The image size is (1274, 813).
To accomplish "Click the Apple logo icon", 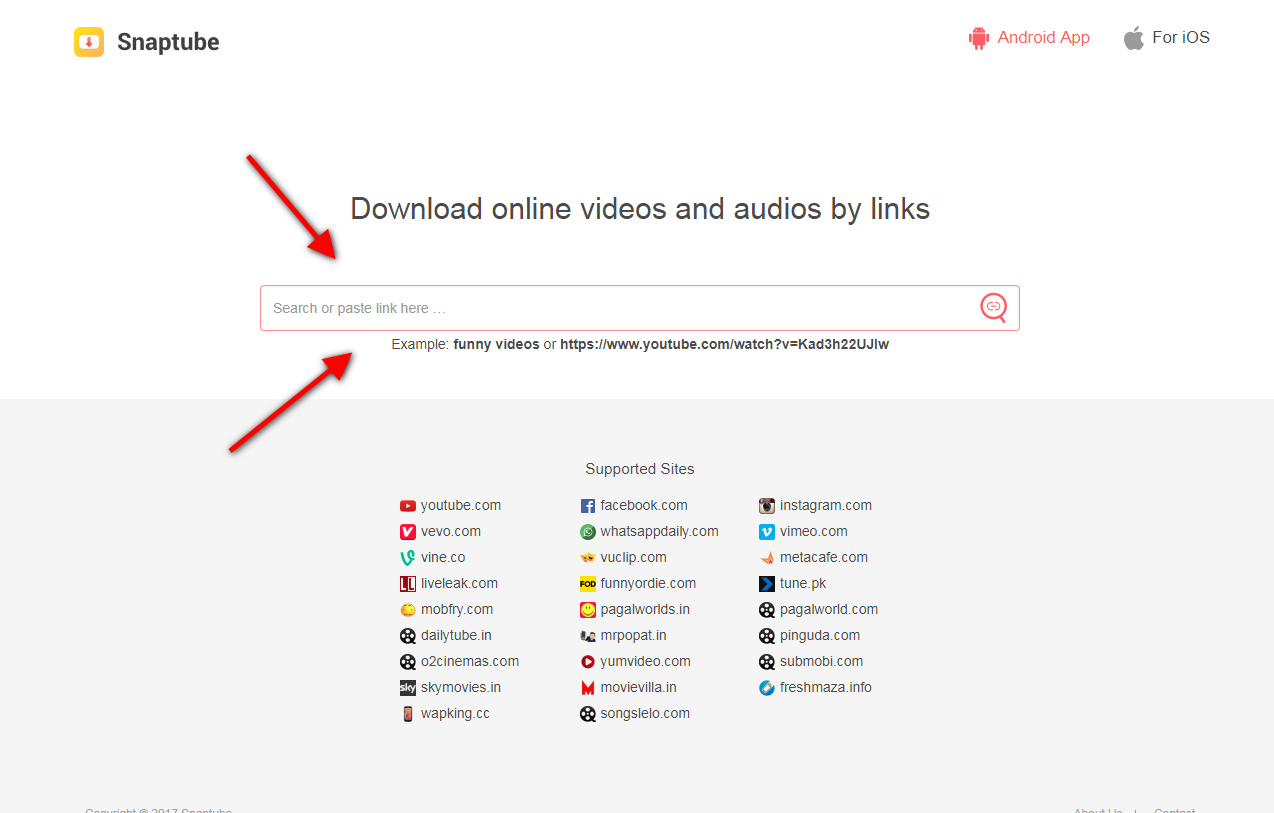I will [x=1133, y=38].
